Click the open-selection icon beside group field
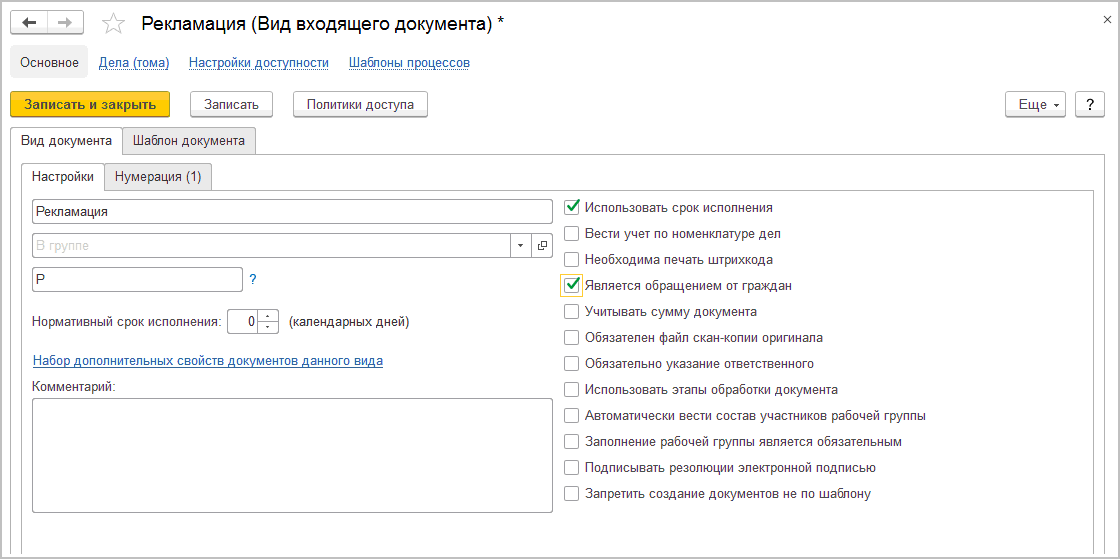Screen dimensions: 1120x559 (543, 246)
